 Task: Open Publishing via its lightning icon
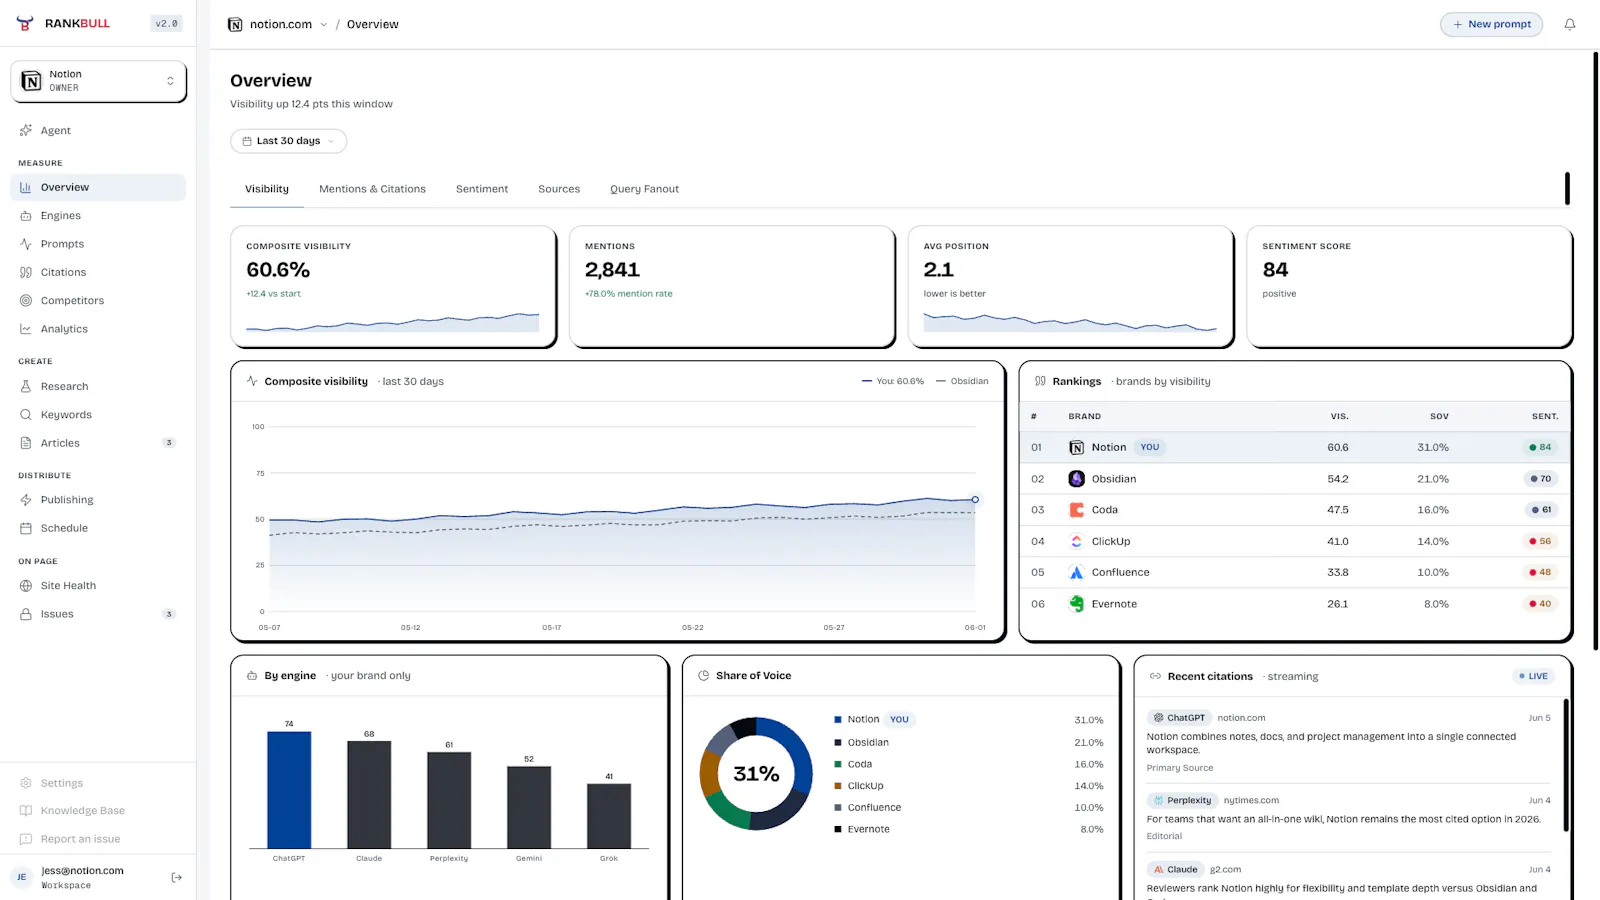coord(26,500)
